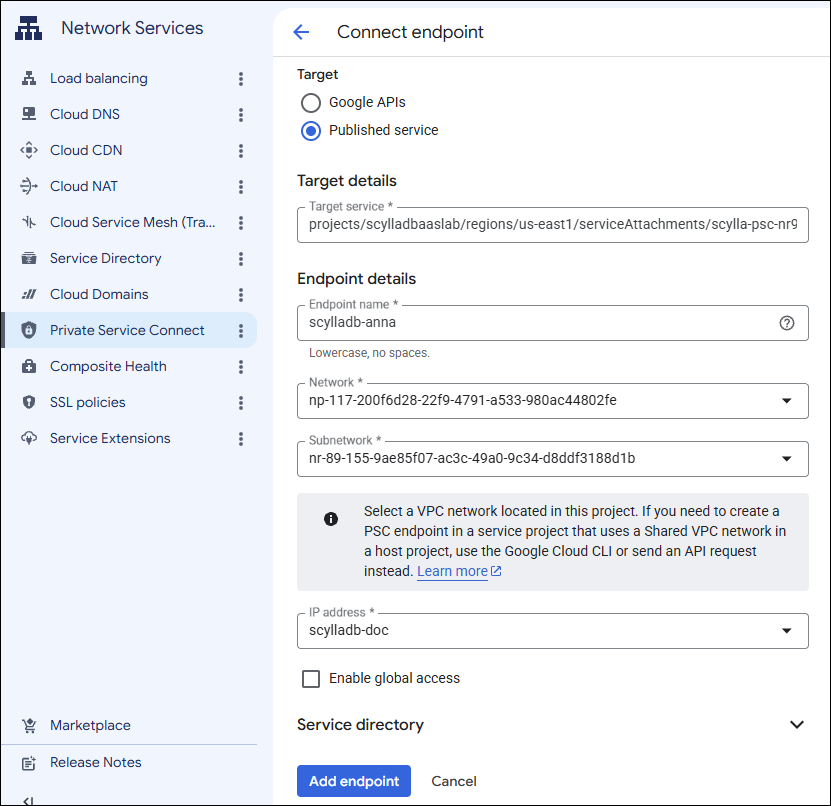Open the three-dot menu for Private Service Connect
This screenshot has width=831, height=806.
(241, 331)
